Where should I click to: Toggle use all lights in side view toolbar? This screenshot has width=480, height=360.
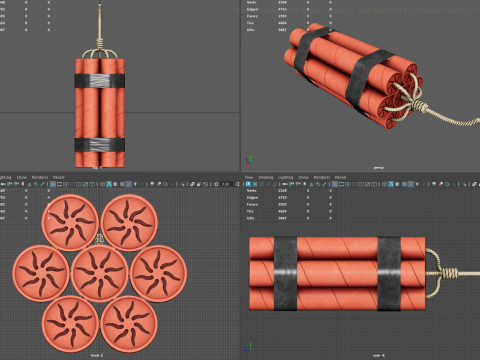(x=417, y=184)
